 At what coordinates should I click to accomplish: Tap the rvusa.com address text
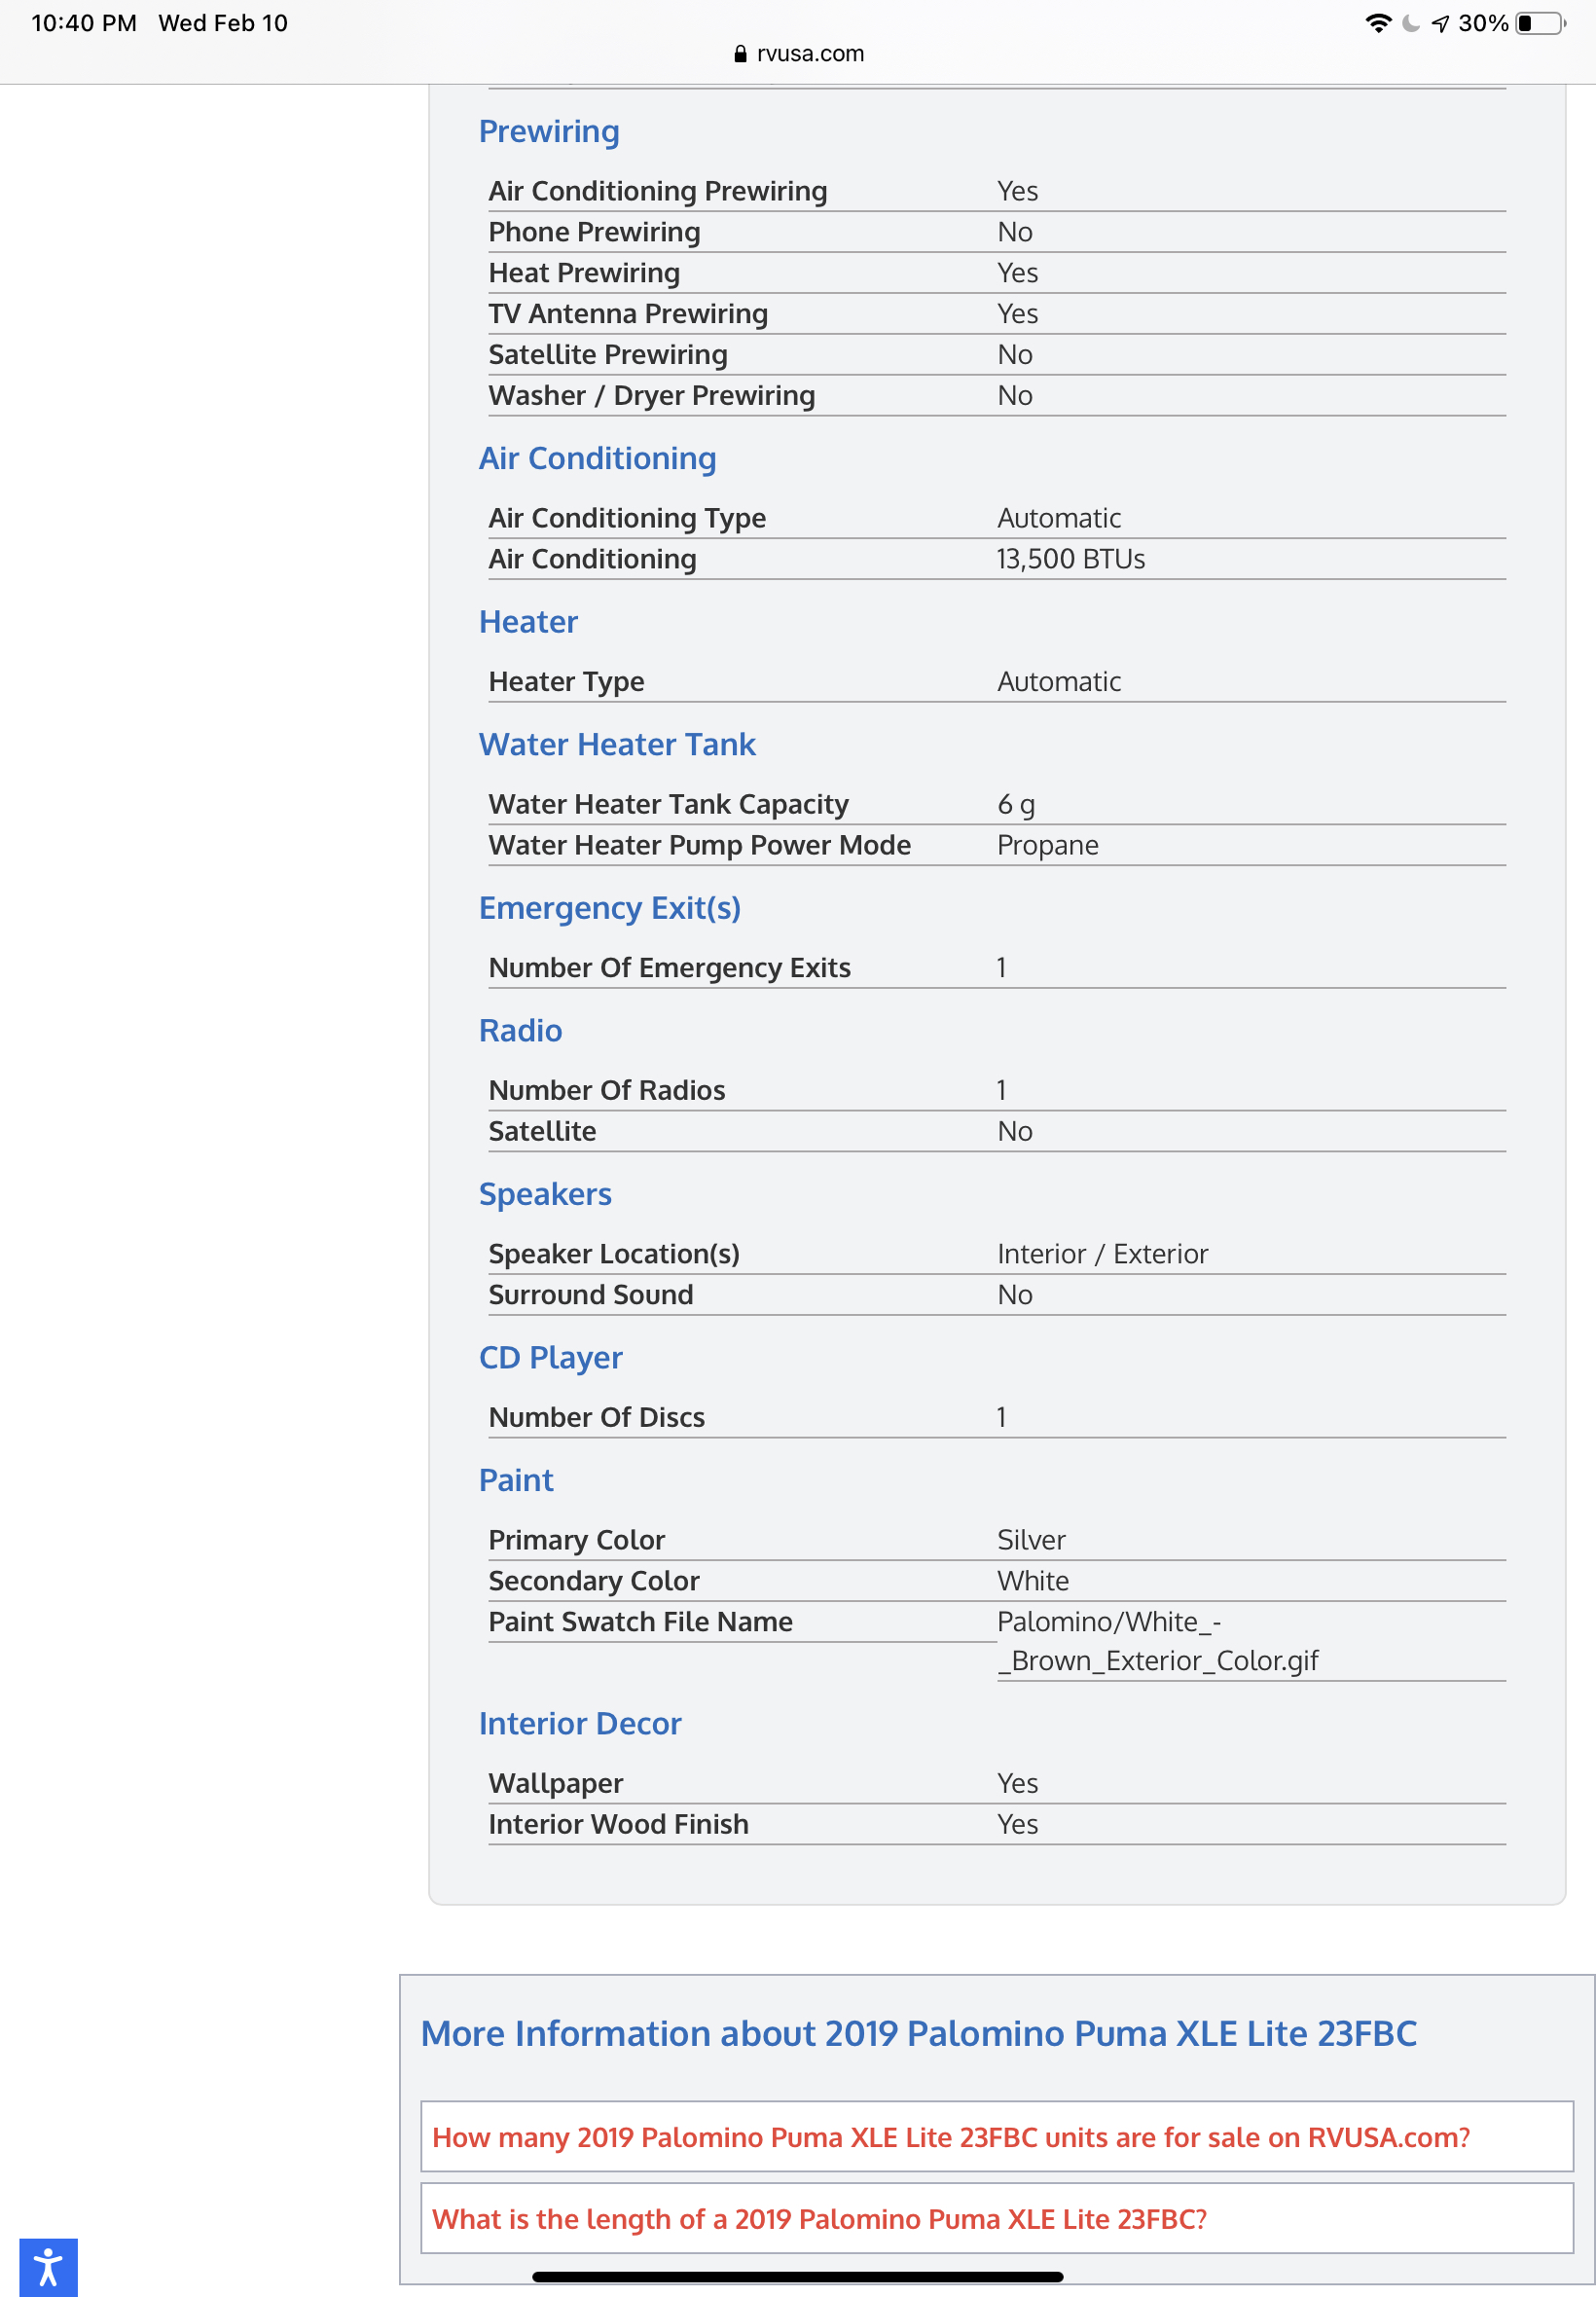pos(810,54)
